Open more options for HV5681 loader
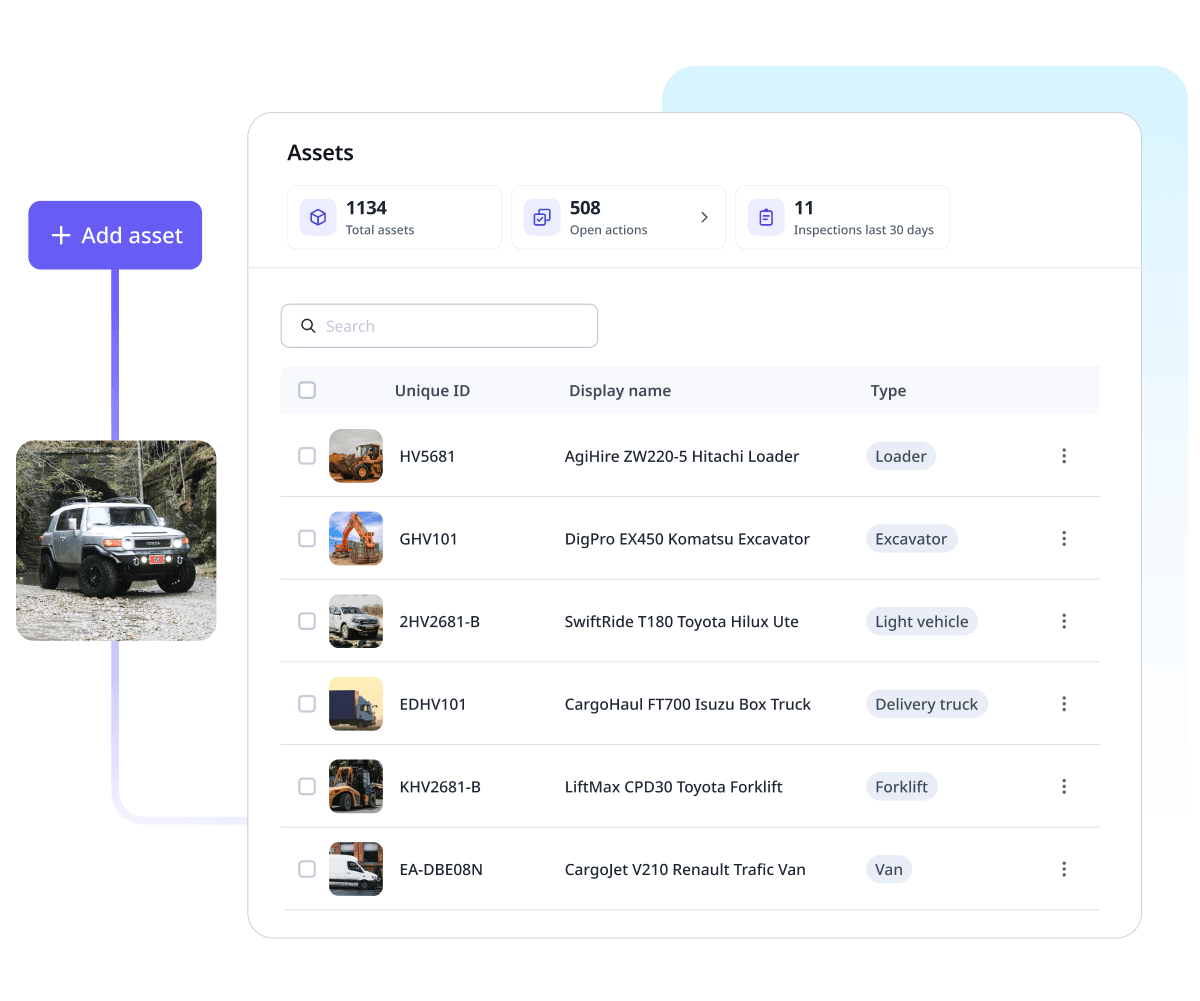1200x1001 pixels. (x=1064, y=456)
